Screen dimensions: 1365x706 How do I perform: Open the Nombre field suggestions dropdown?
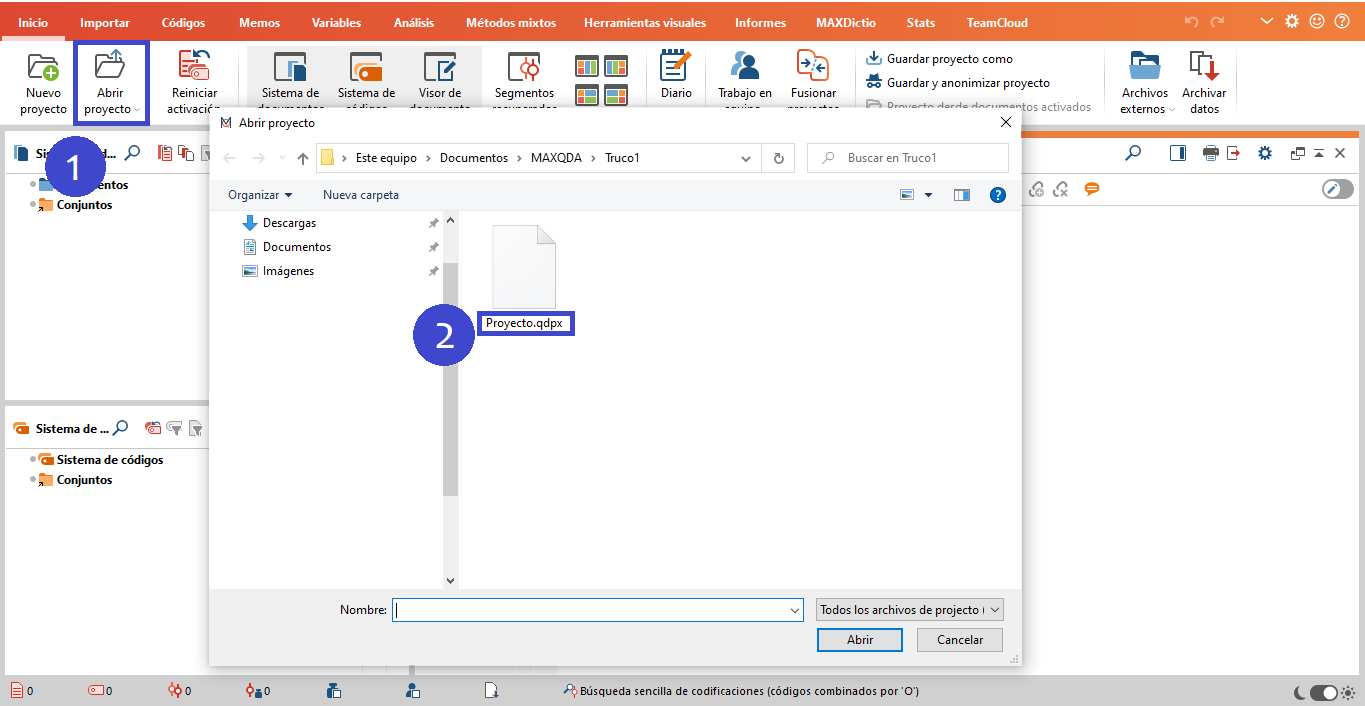coord(795,610)
